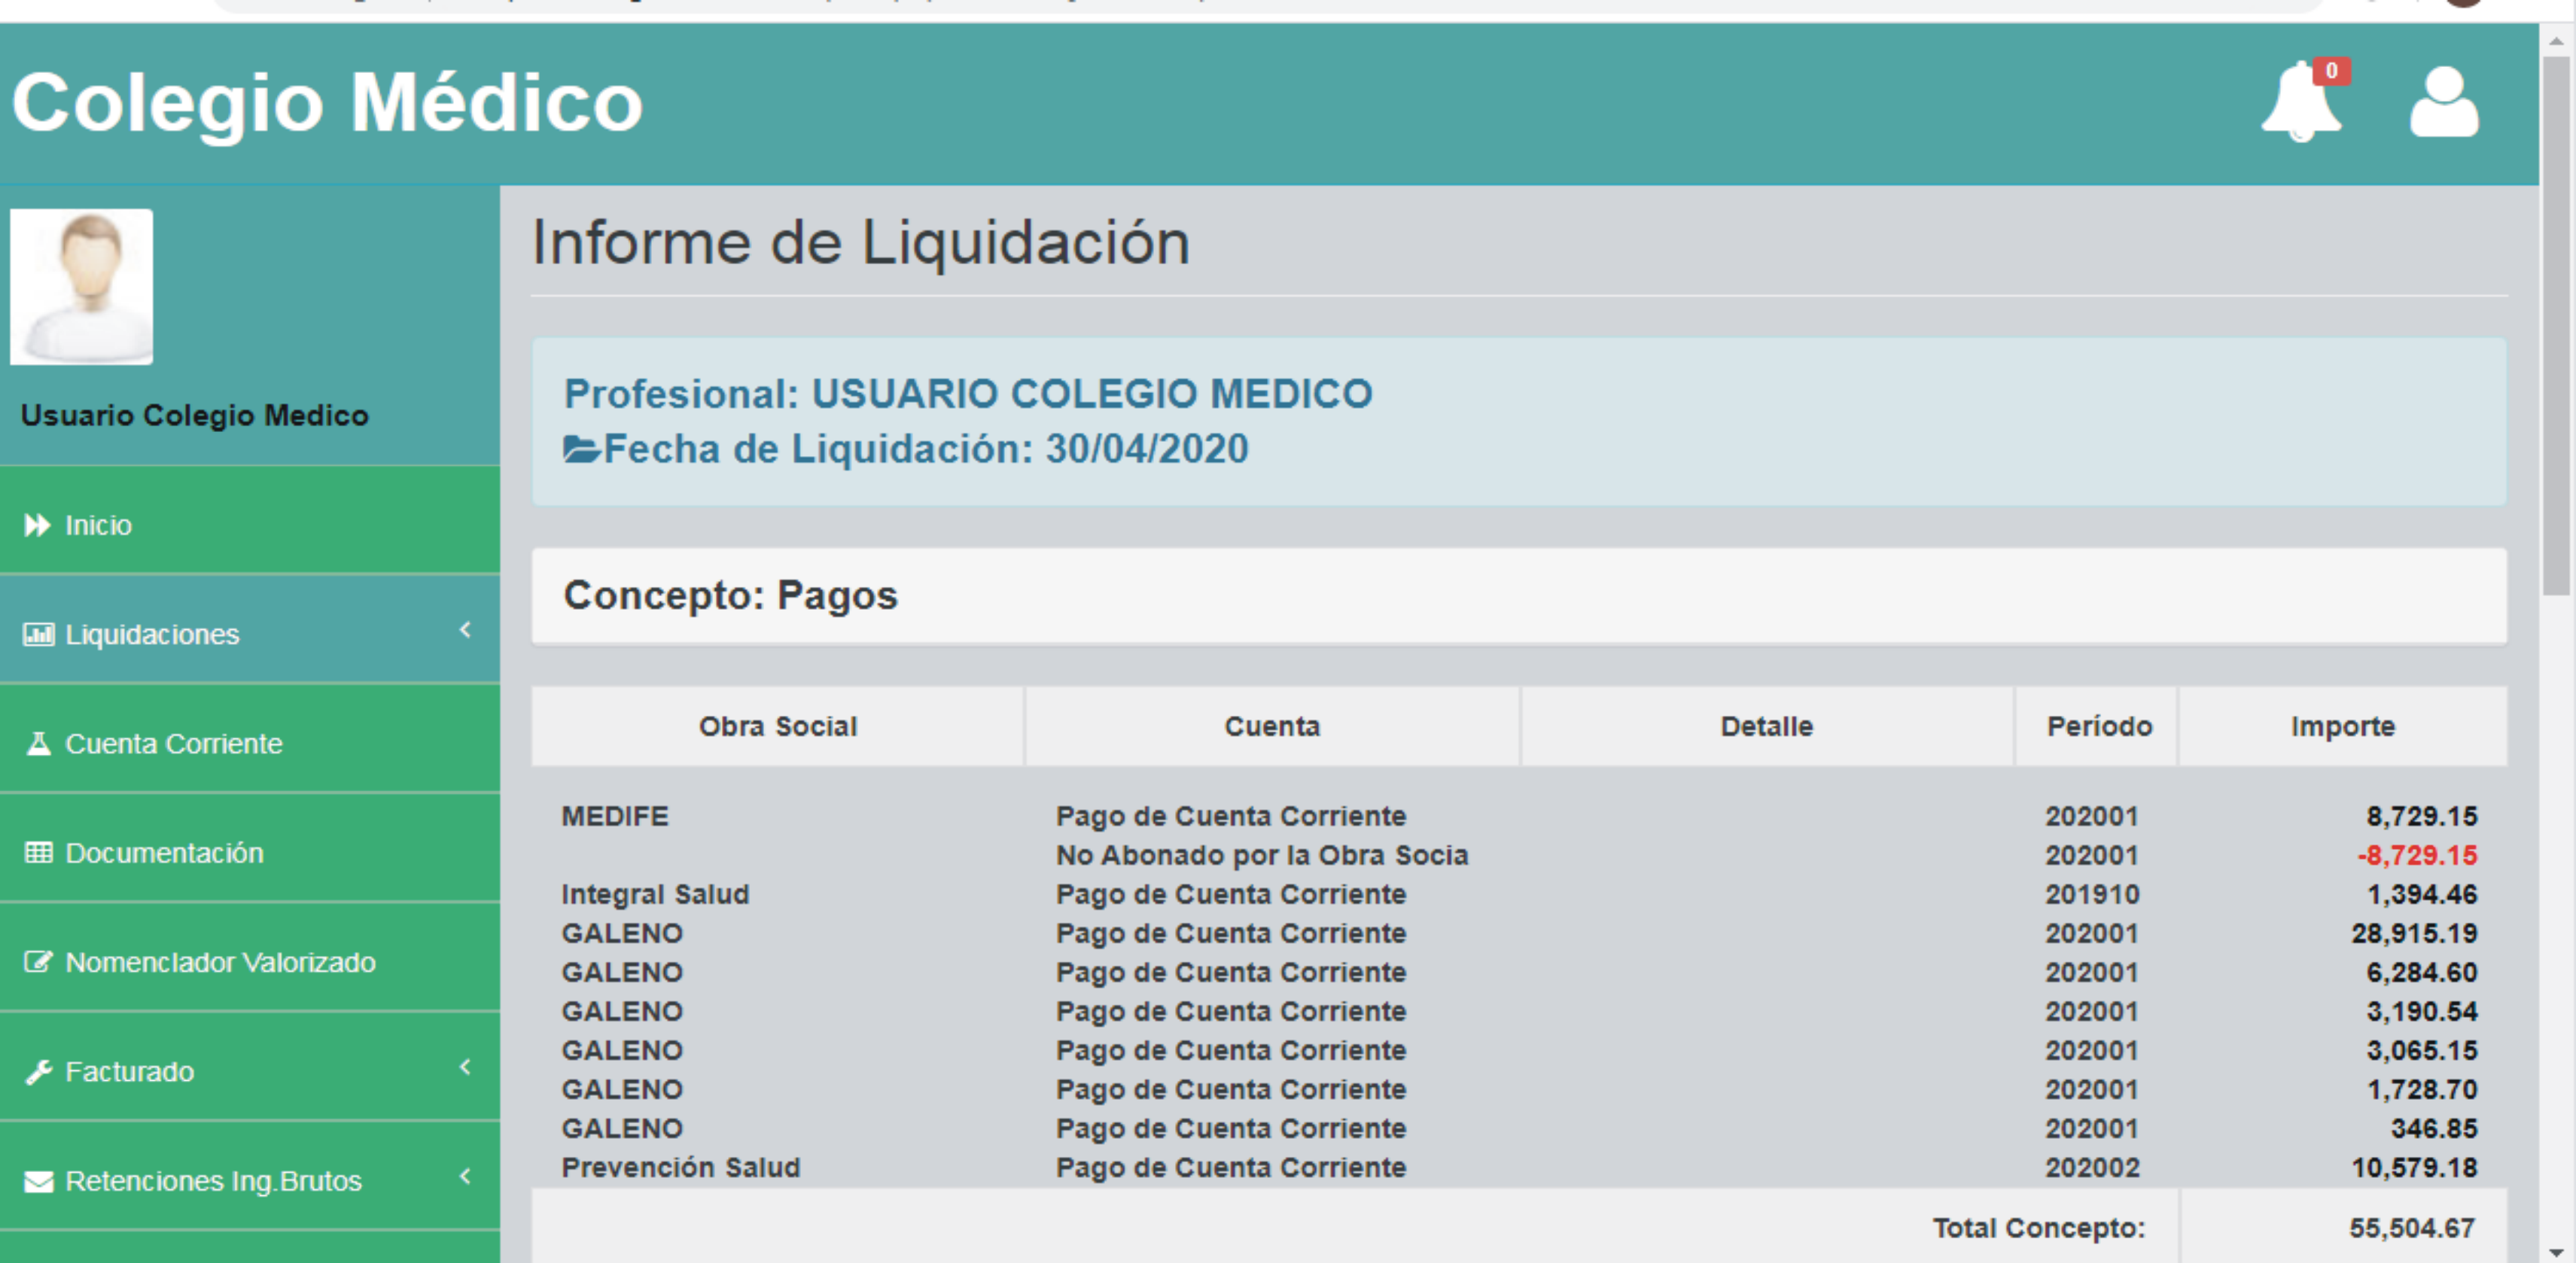Viewport: 2576px width, 1263px height.
Task: Click the page vertical scrollbar thumb
Action: click(2557, 325)
